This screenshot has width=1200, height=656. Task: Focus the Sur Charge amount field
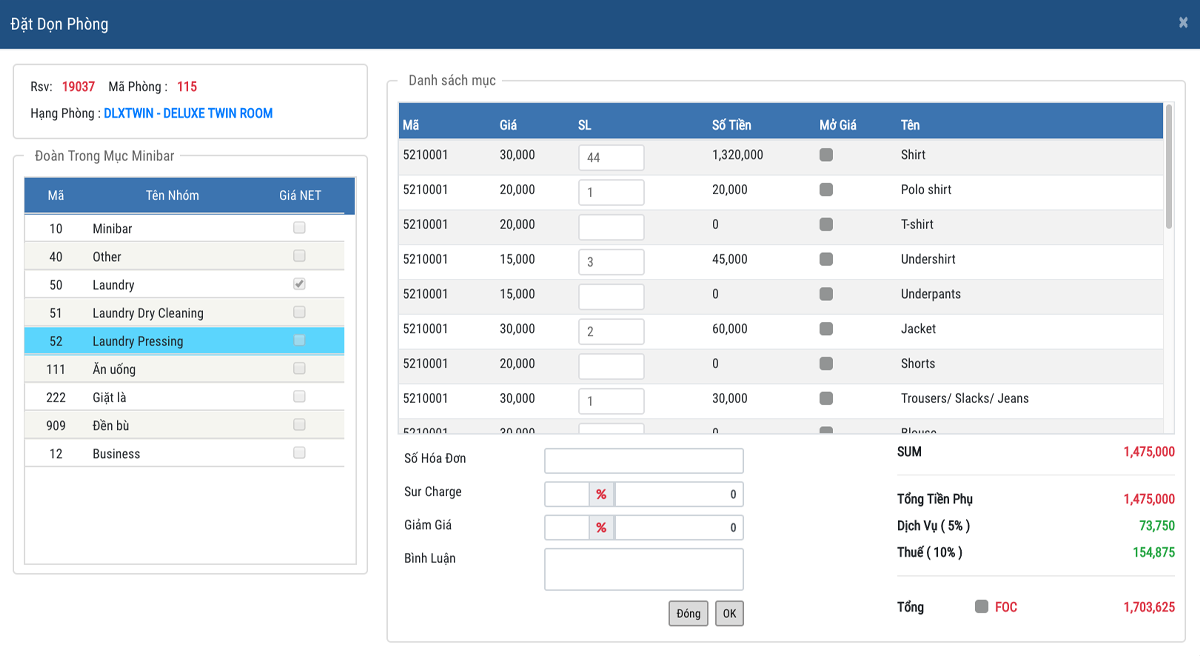point(679,494)
